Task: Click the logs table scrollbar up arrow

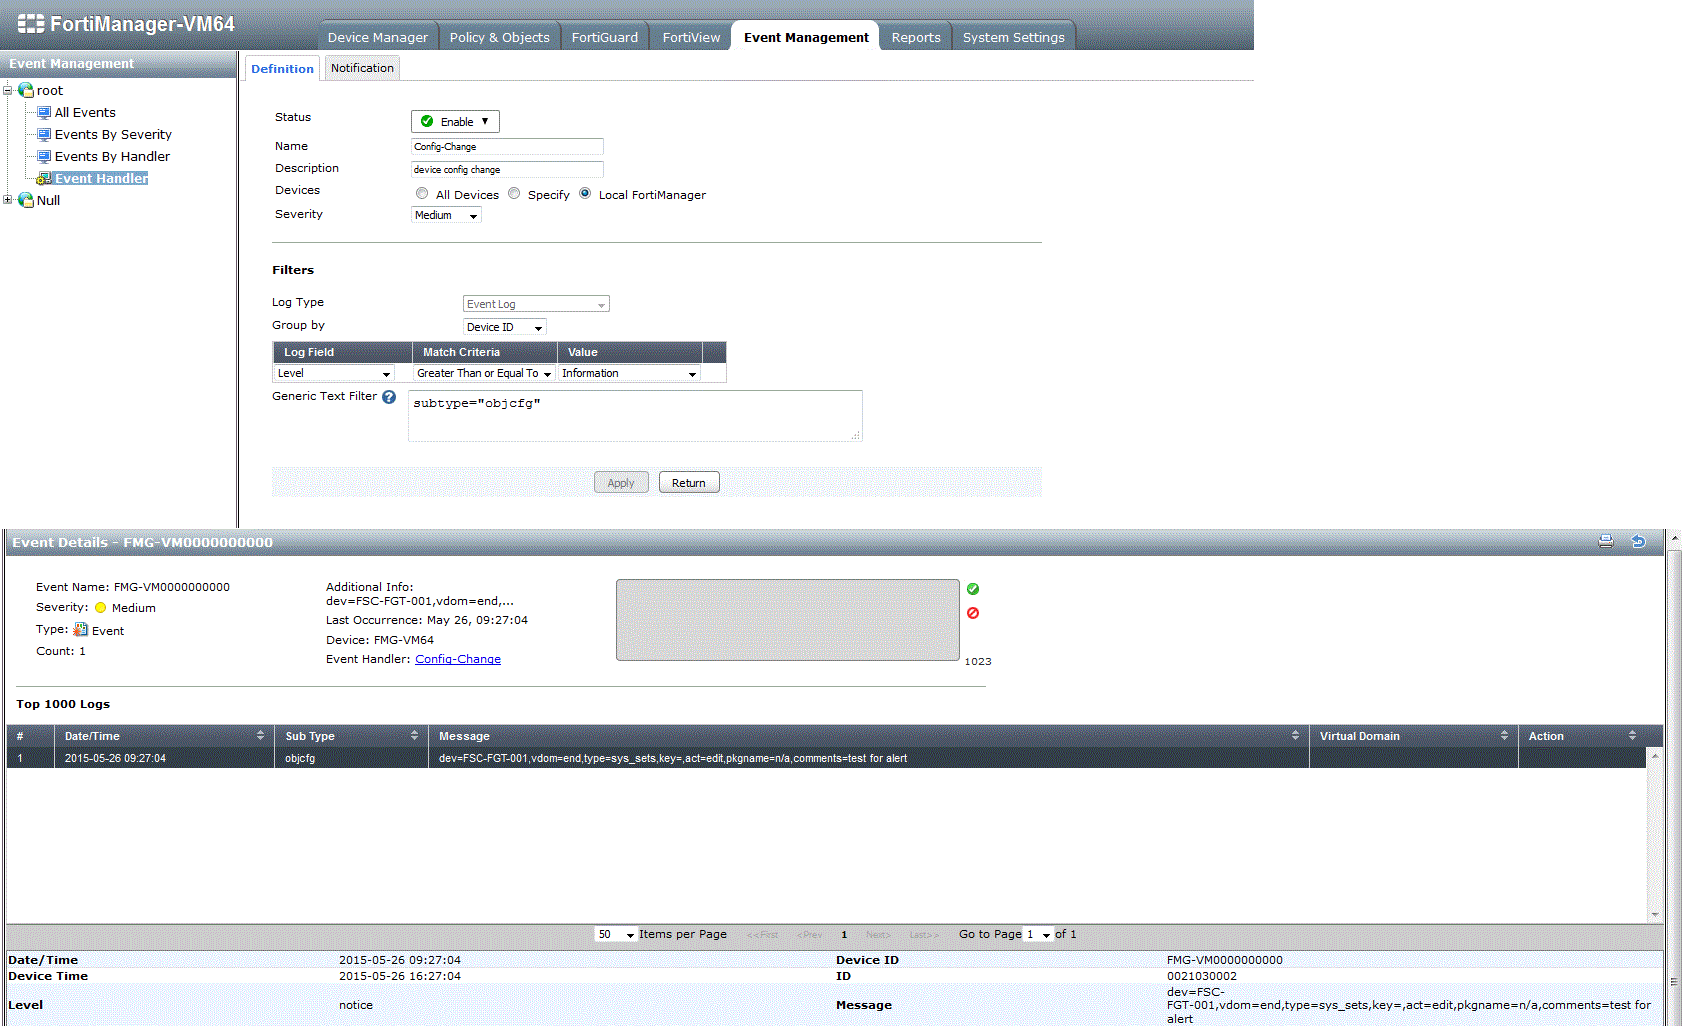Action: pyautogui.click(x=1655, y=755)
